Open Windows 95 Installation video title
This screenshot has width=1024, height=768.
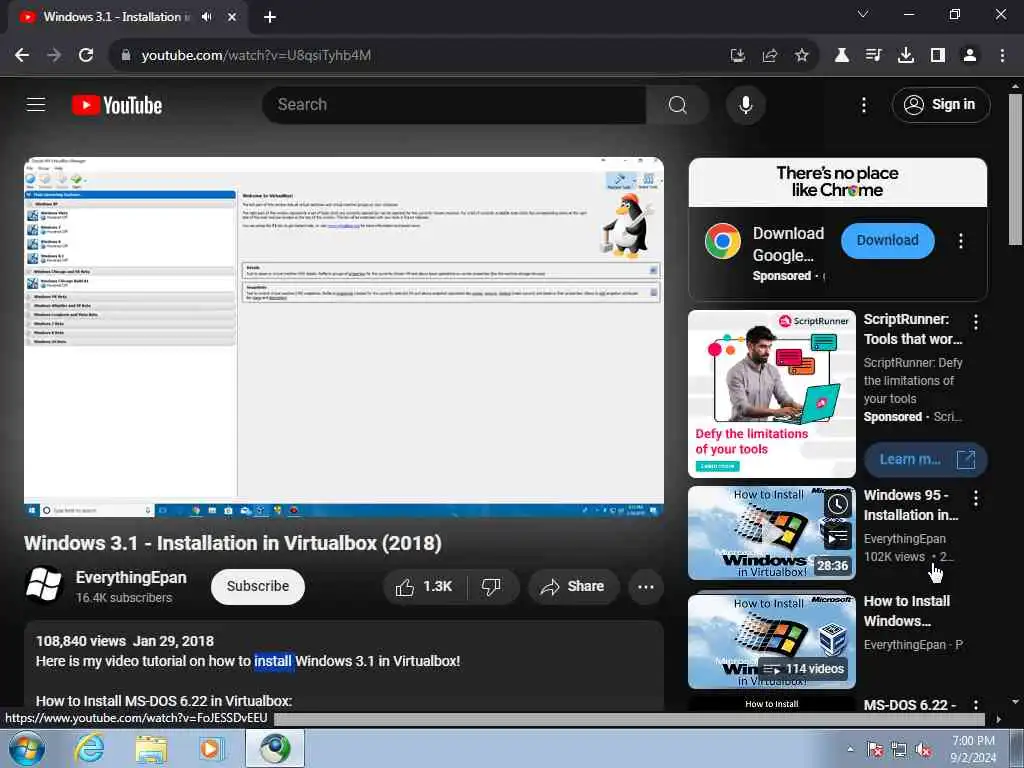[911, 505]
